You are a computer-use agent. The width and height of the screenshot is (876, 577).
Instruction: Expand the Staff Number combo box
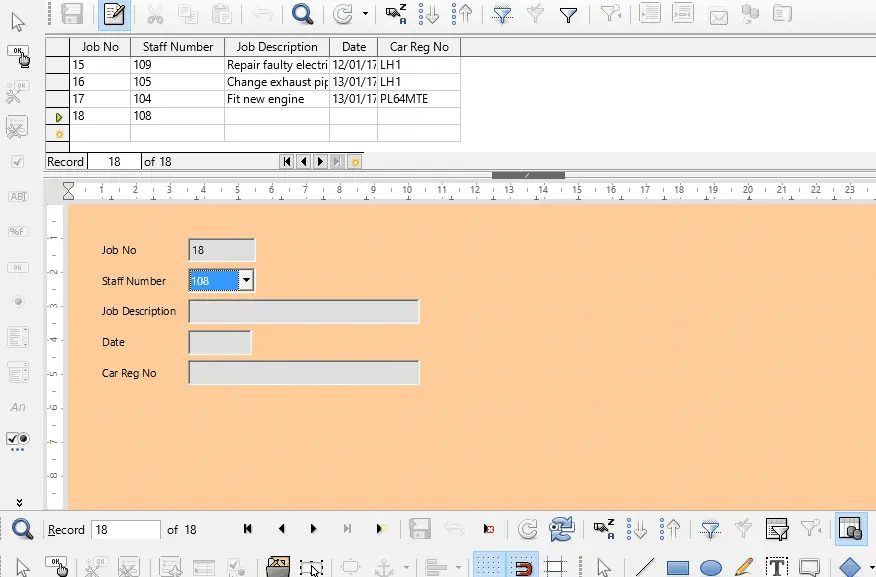pyautogui.click(x=246, y=280)
